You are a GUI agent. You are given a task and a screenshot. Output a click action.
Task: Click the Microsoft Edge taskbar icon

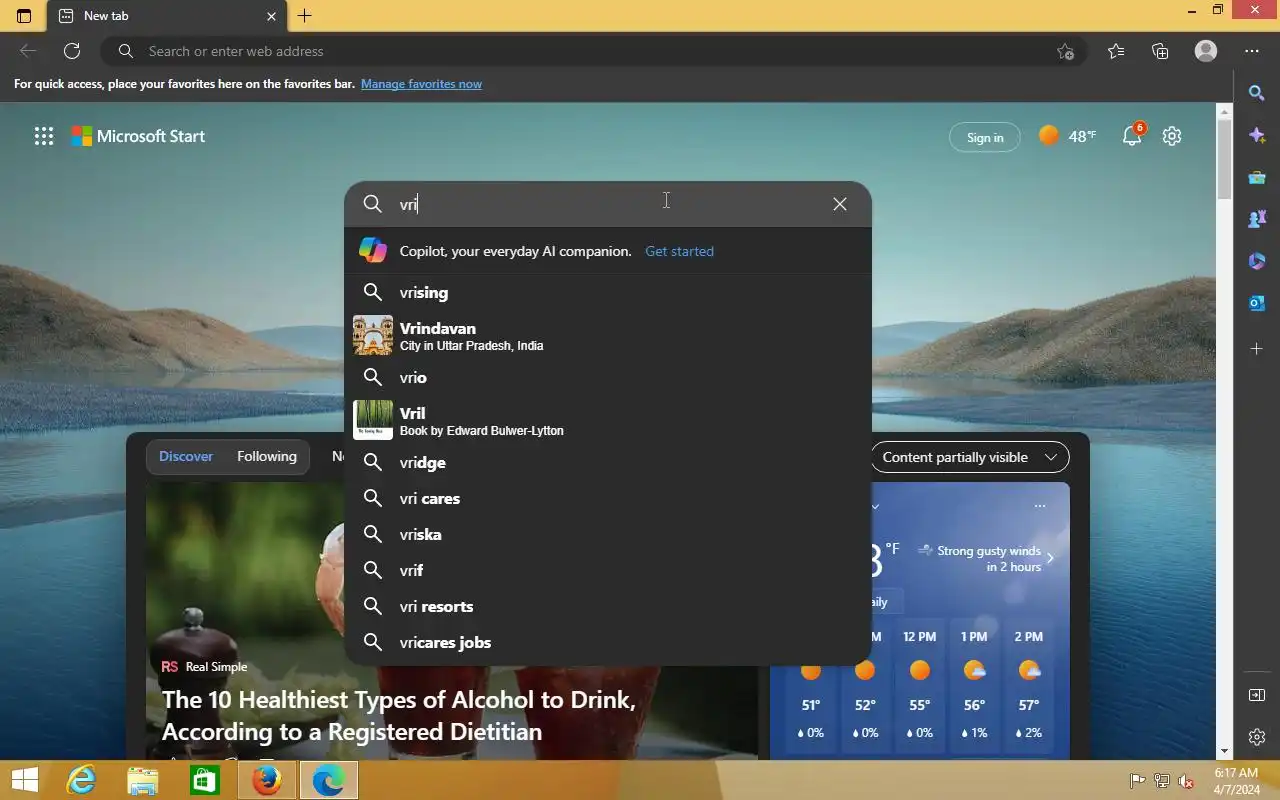[328, 780]
